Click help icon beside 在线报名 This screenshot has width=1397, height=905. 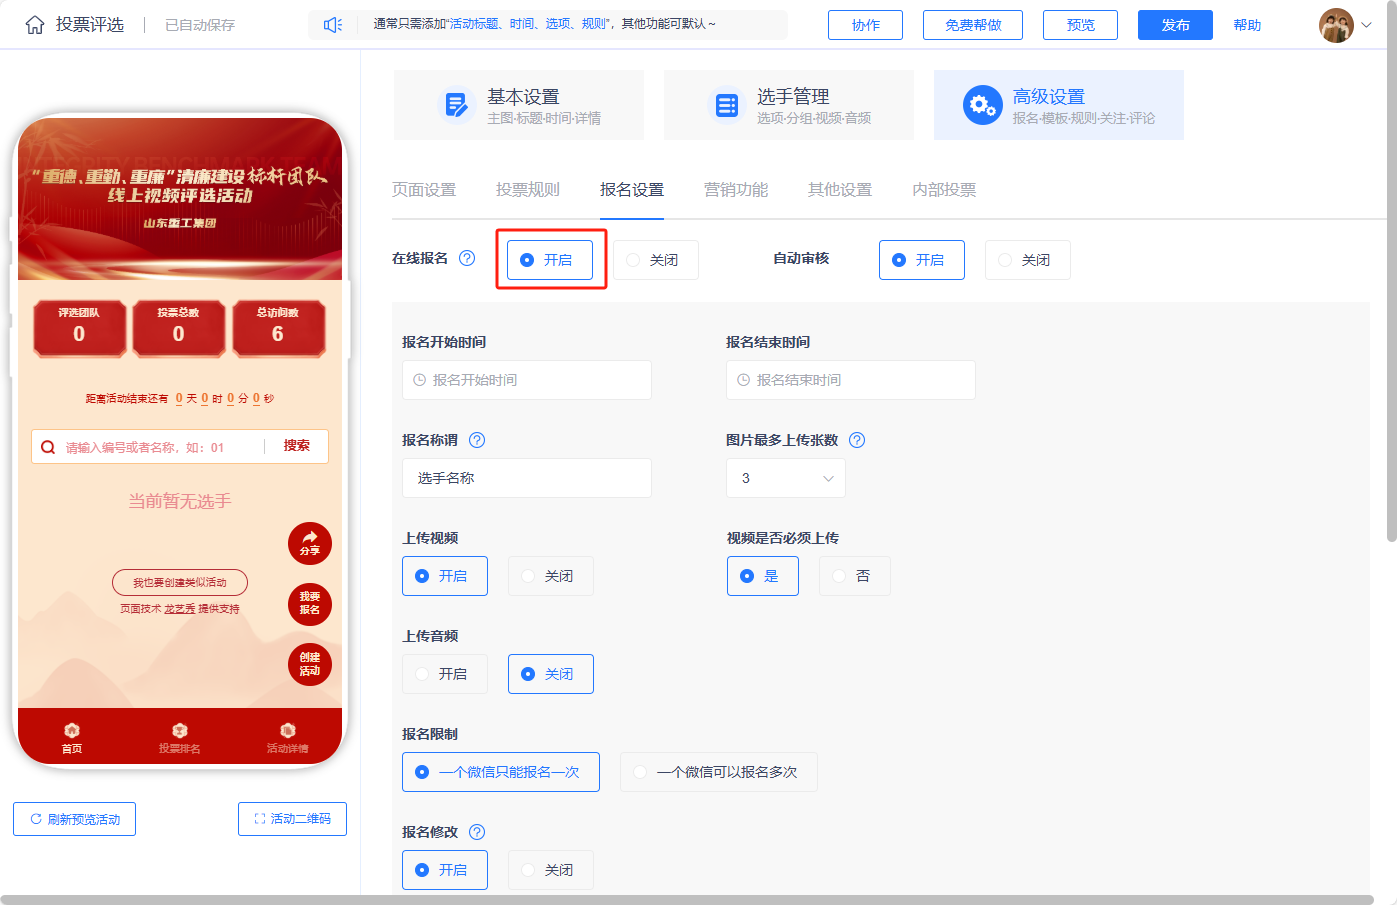click(467, 258)
